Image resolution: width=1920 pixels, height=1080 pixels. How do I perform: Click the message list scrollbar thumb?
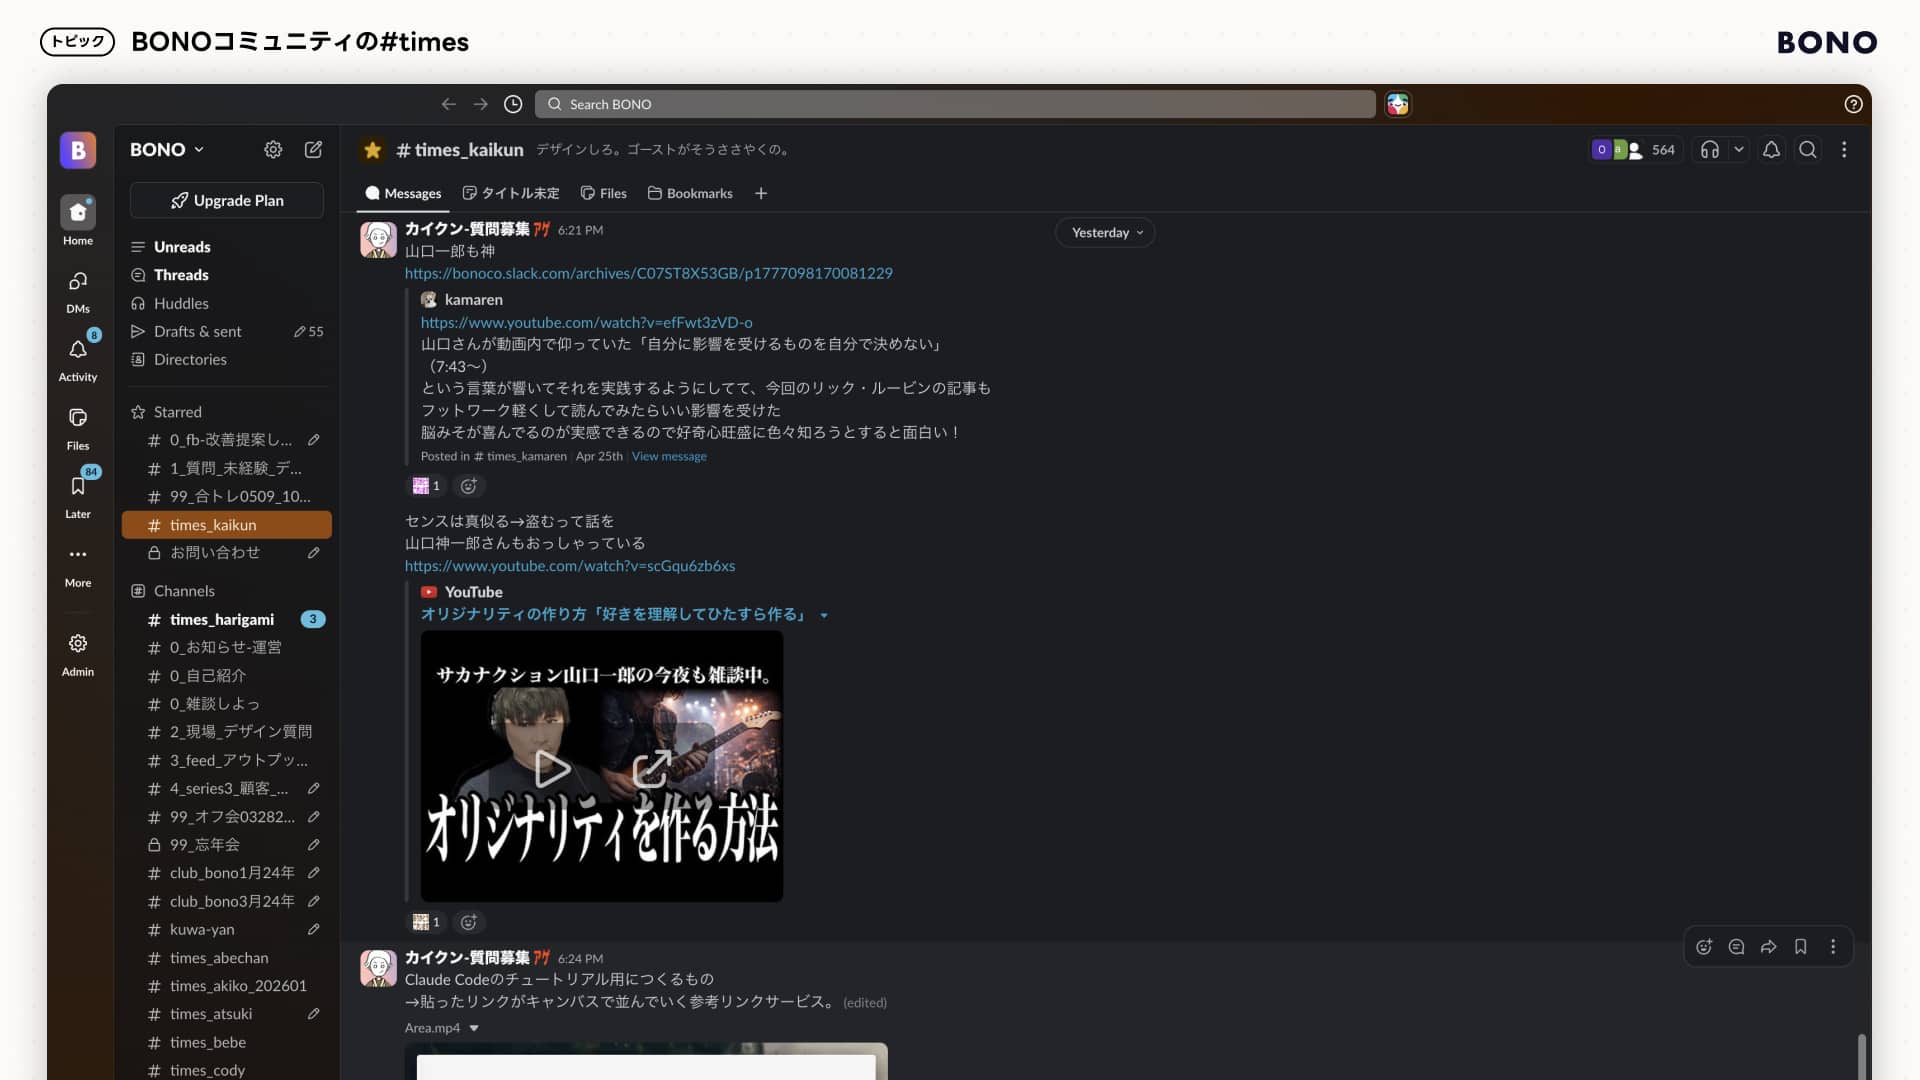pyautogui.click(x=1861, y=1056)
